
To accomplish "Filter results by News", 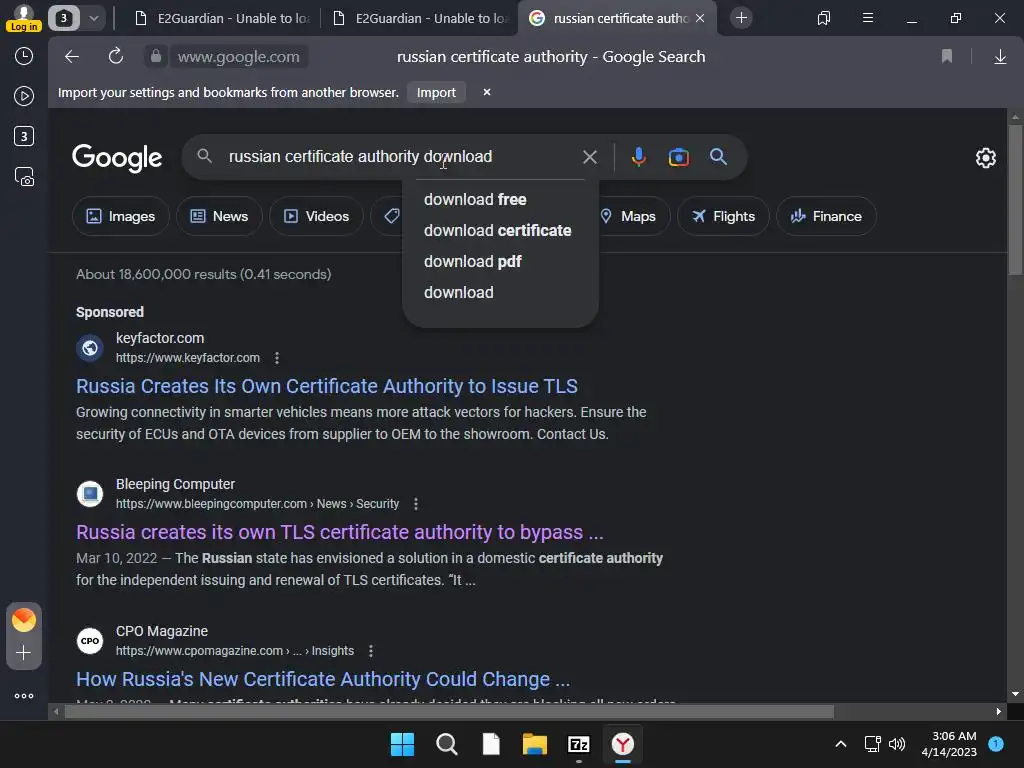I will click(219, 216).
